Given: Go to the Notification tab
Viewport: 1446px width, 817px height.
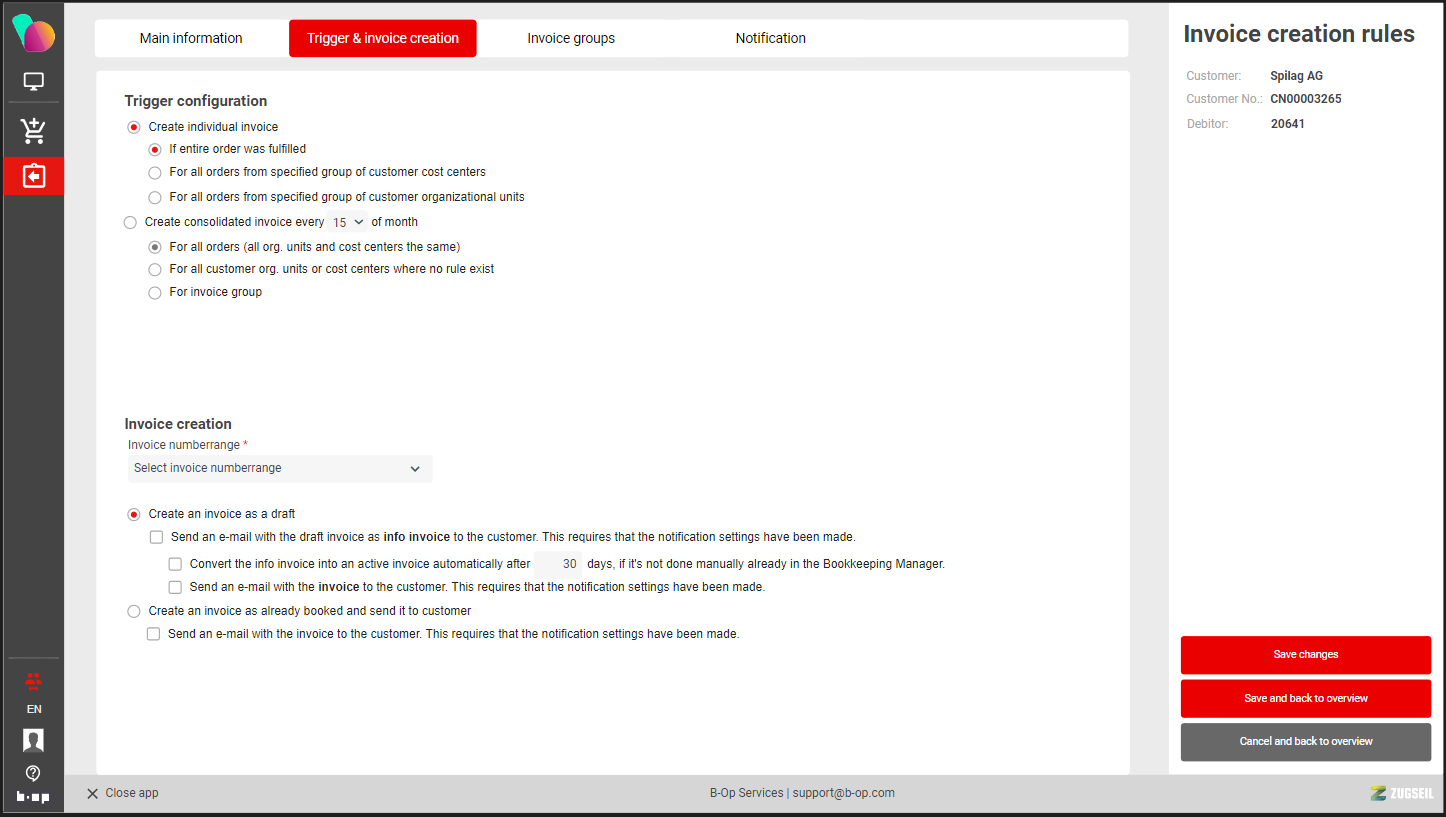Looking at the screenshot, I should (770, 39).
